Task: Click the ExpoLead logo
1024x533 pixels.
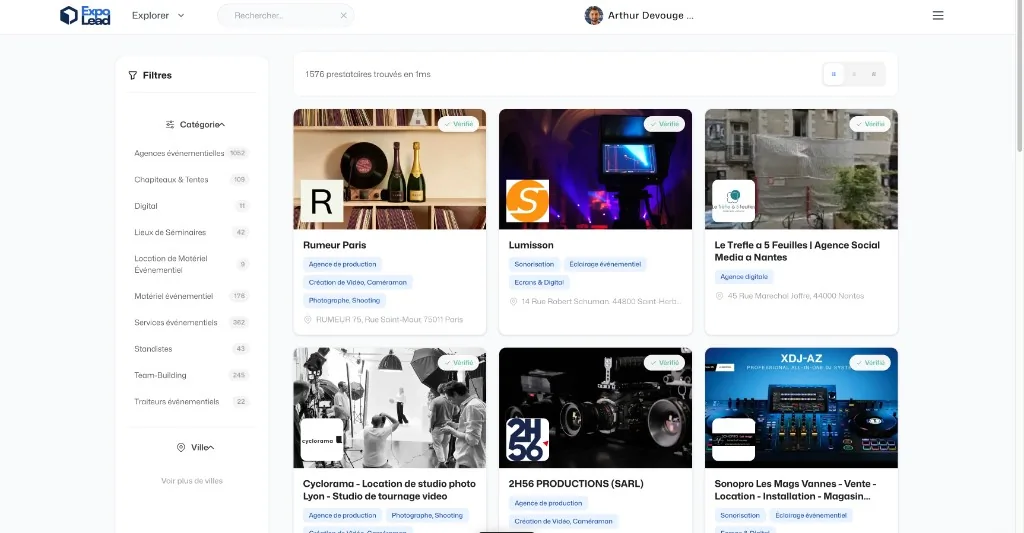Action: [85, 15]
